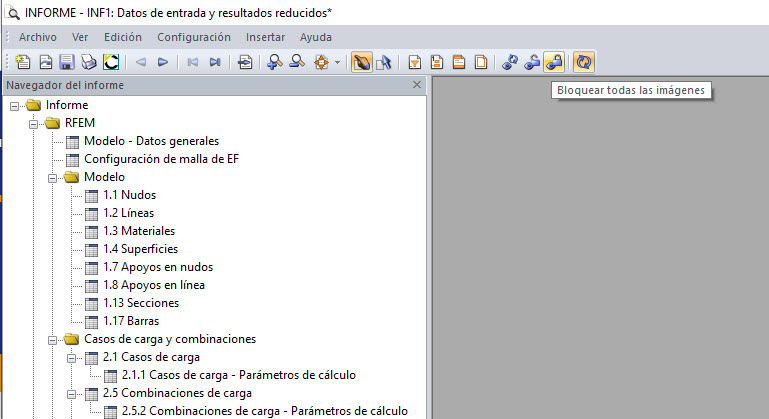
Task: Go to next page with right arrow
Action: tap(163, 62)
